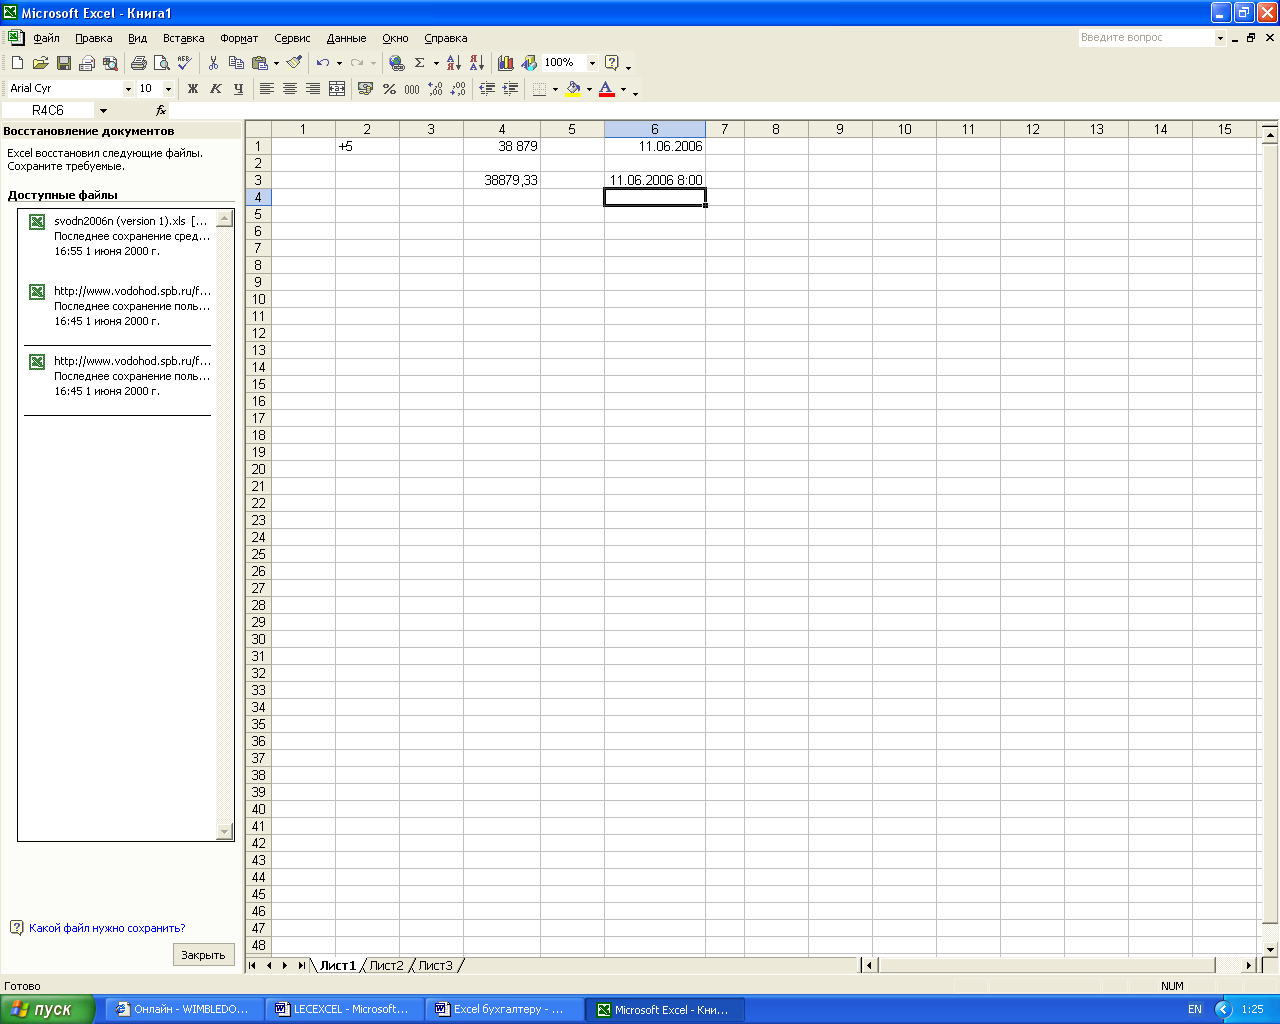Open the Формат menu
1280x1024 pixels.
(x=239, y=38)
